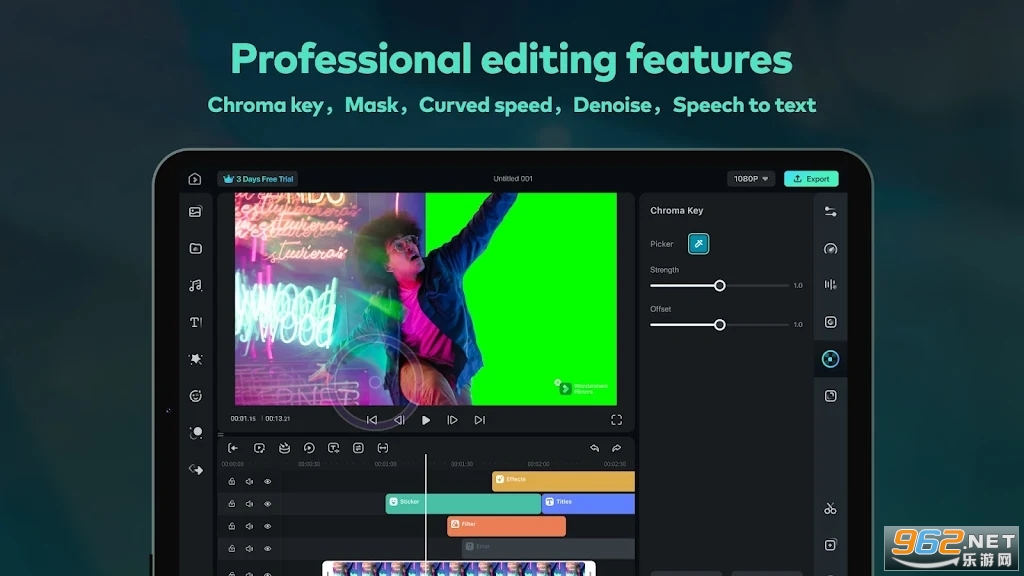This screenshot has height=576, width=1024.
Task: Select the orange Filter clip
Action: coord(506,526)
